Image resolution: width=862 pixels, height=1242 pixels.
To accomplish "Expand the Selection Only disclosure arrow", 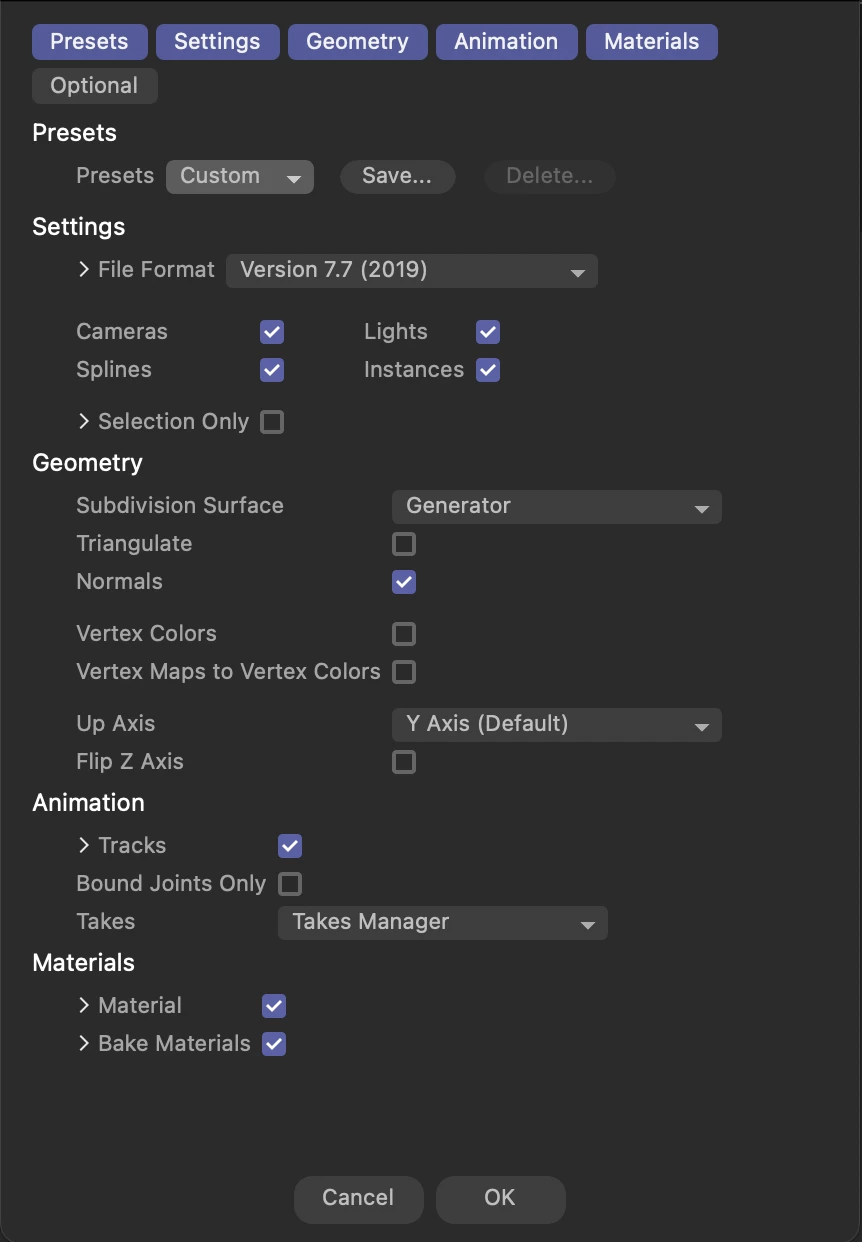I will click(x=84, y=422).
